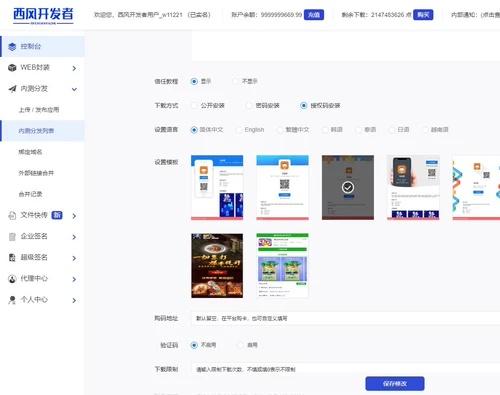Screen dimensions: 500x395
Task: Click the 代理中心 icon in the sidebar
Action: click(12, 279)
